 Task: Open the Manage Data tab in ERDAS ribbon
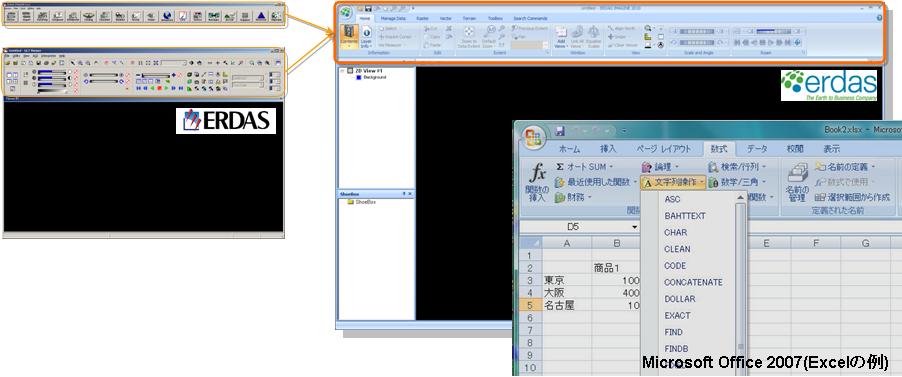[393, 18]
